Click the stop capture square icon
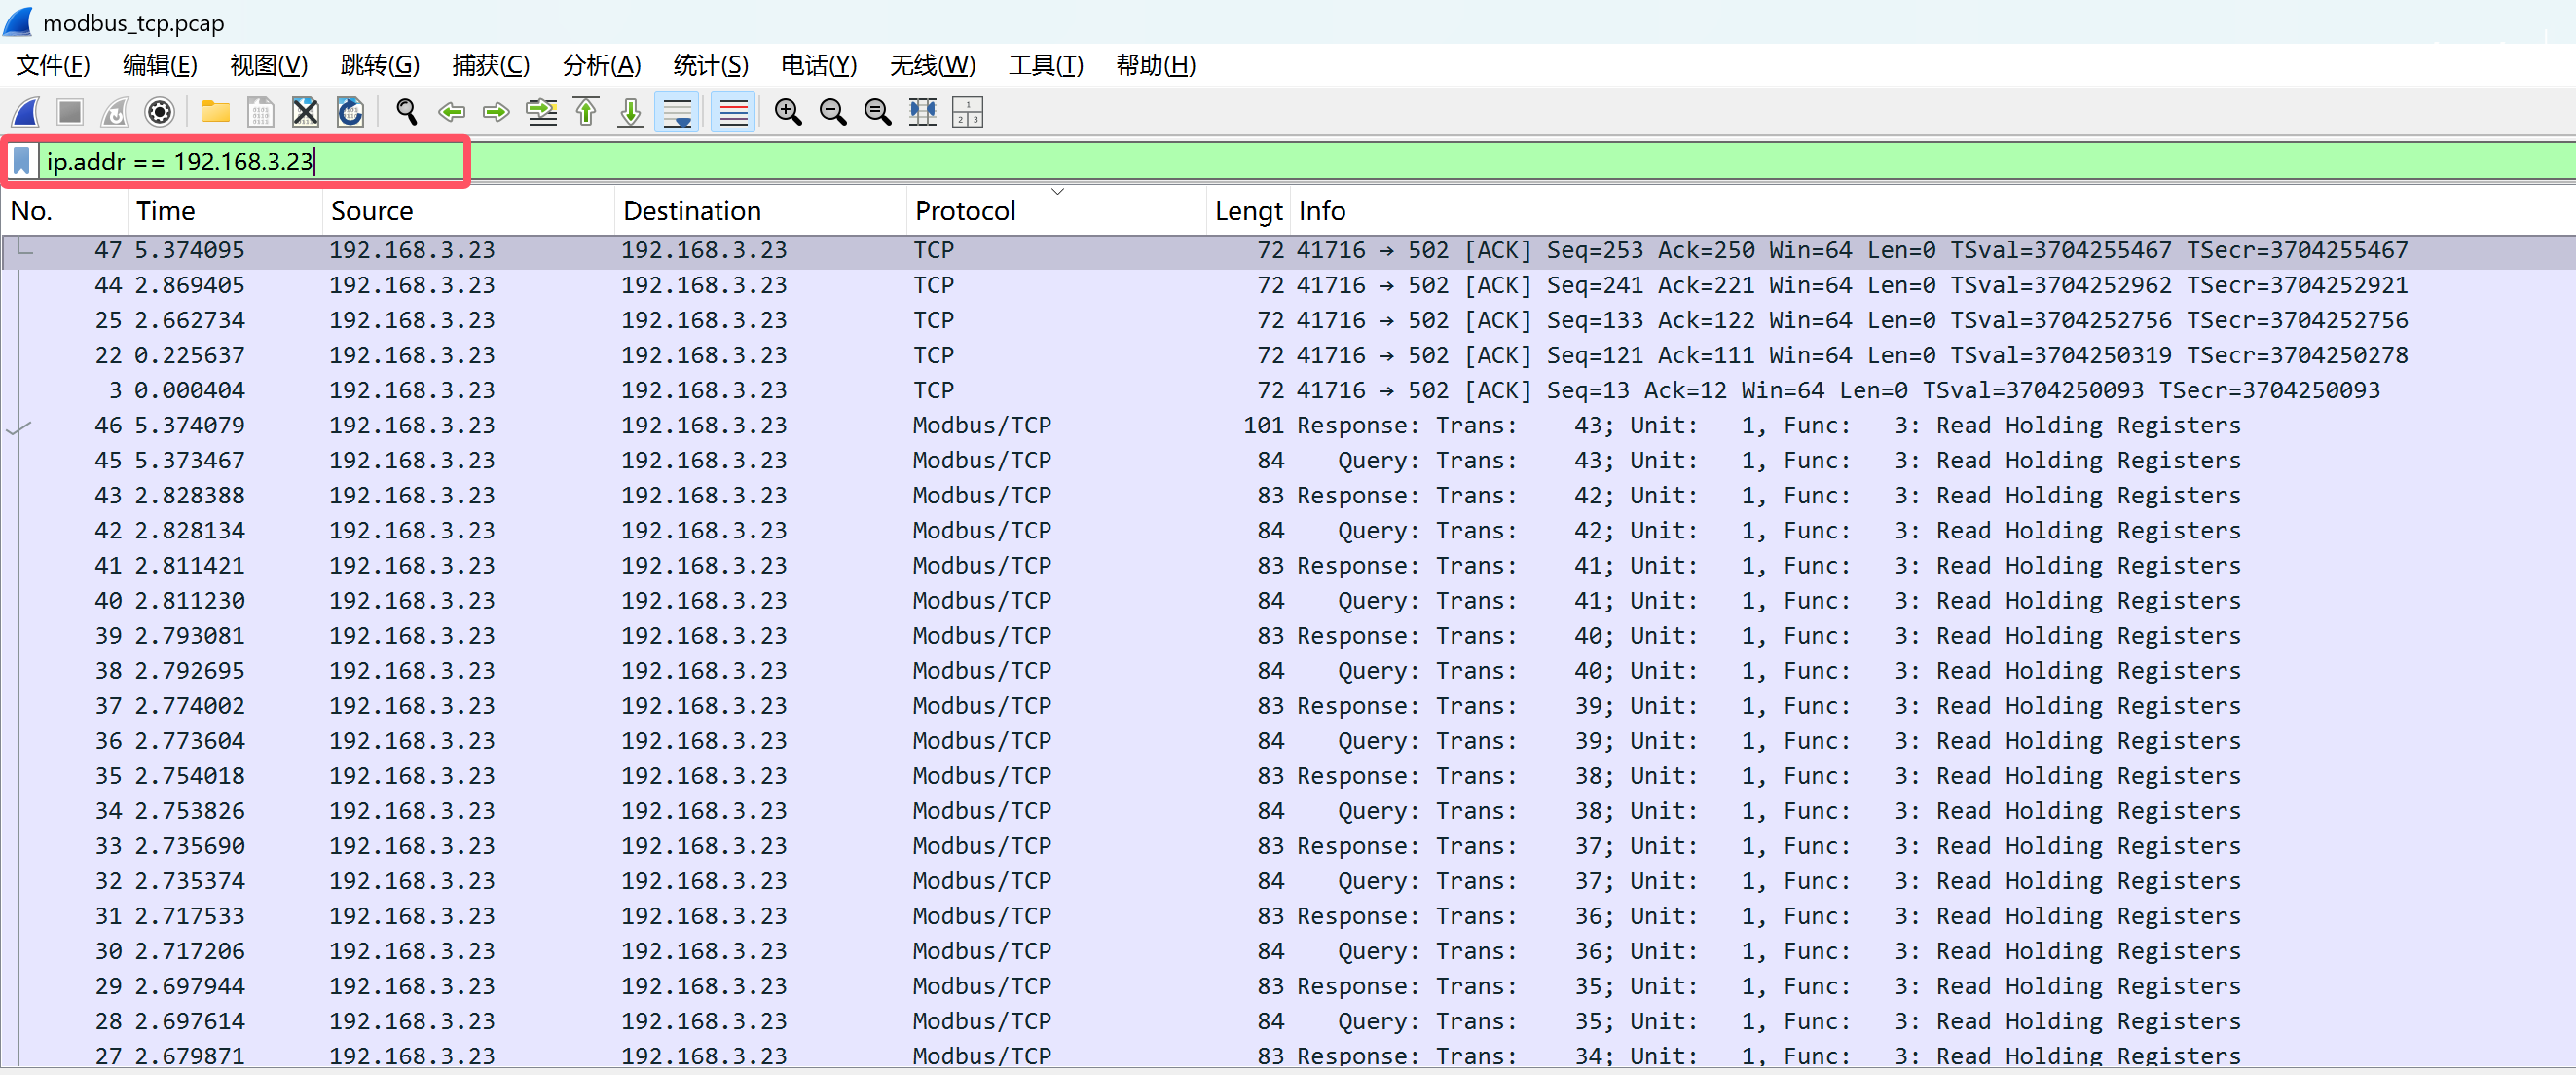The width and height of the screenshot is (2576, 1075). click(x=70, y=112)
